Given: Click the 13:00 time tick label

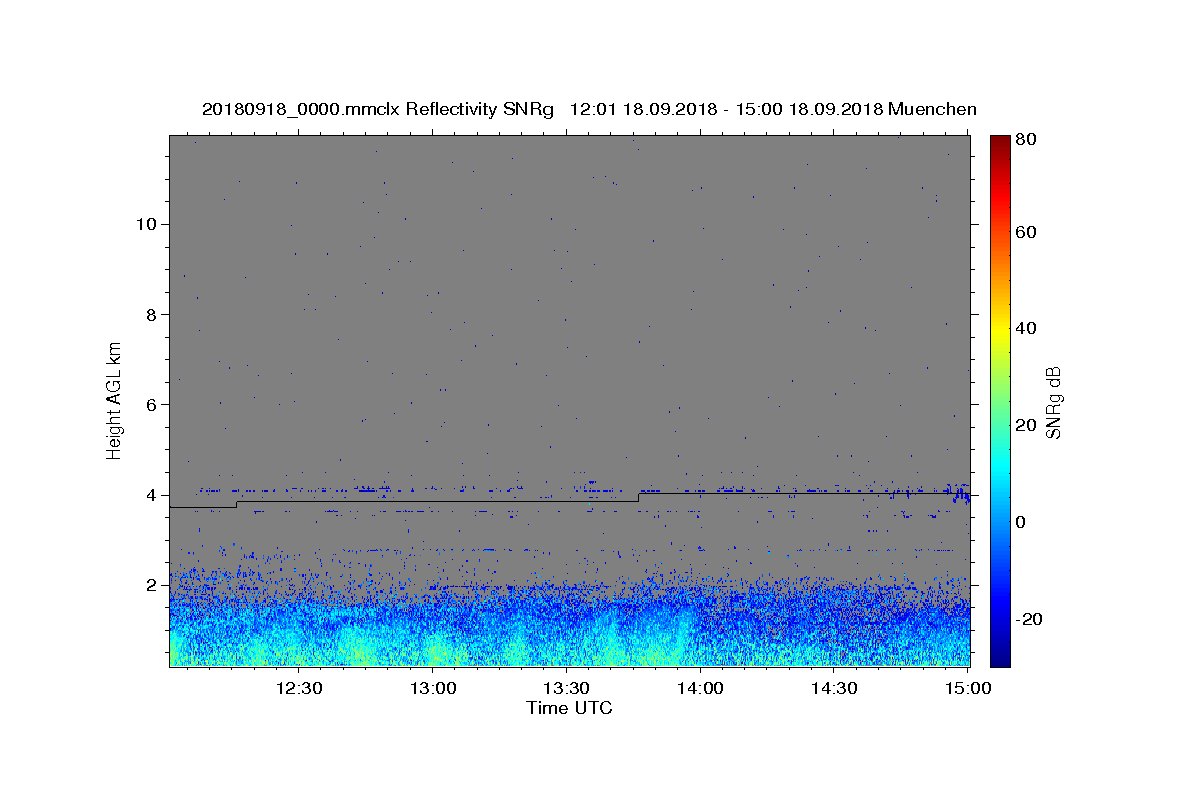Looking at the screenshot, I should coord(433,688).
